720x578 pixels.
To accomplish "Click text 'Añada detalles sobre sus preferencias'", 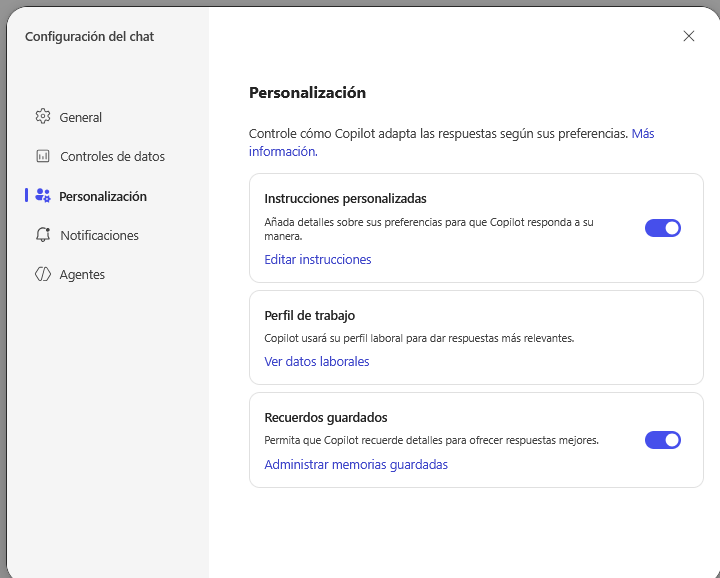I will click(x=353, y=222).
